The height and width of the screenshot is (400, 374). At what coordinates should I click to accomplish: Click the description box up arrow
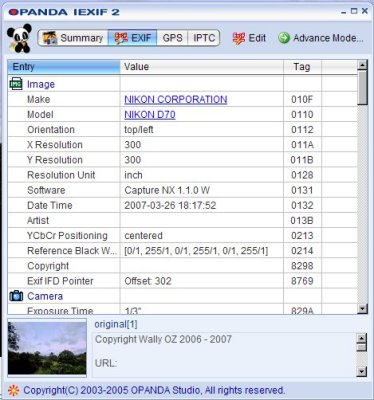361,339
